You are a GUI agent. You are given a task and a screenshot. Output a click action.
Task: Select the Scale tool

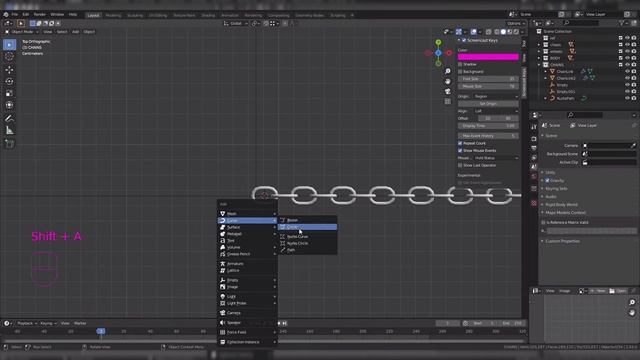point(9,93)
